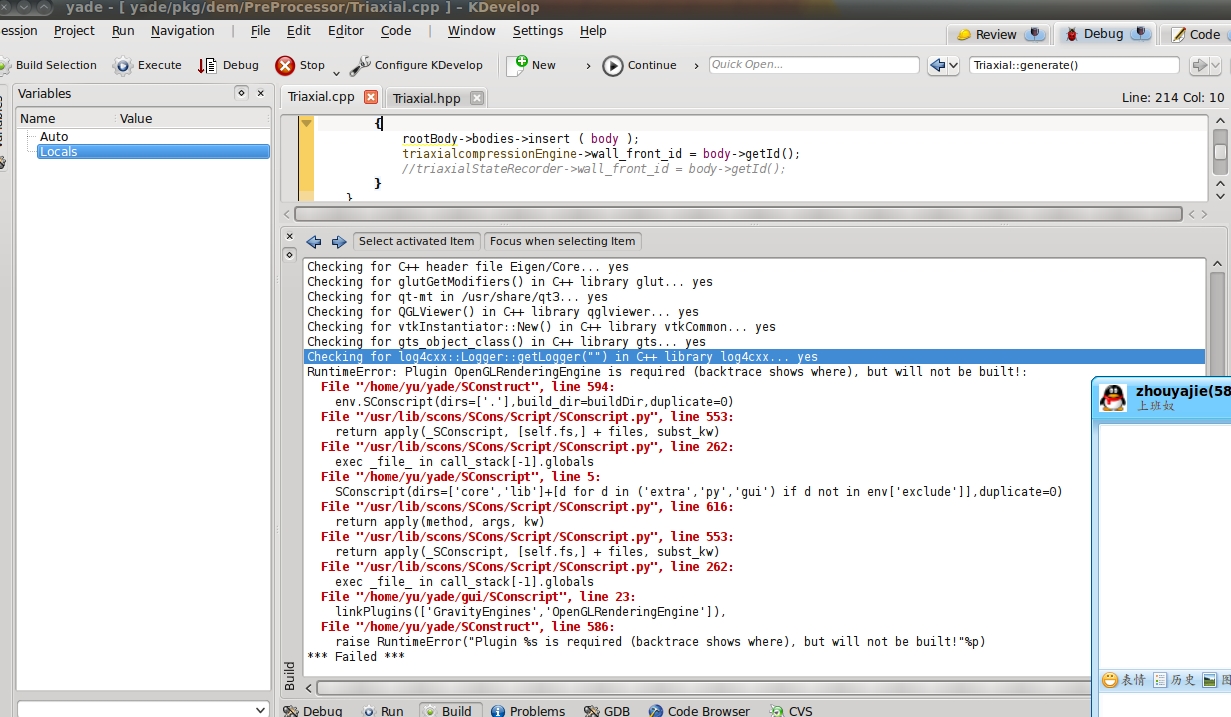Image resolution: width=1231 pixels, height=717 pixels.
Task: Open the Navigation menu
Action: 182,31
